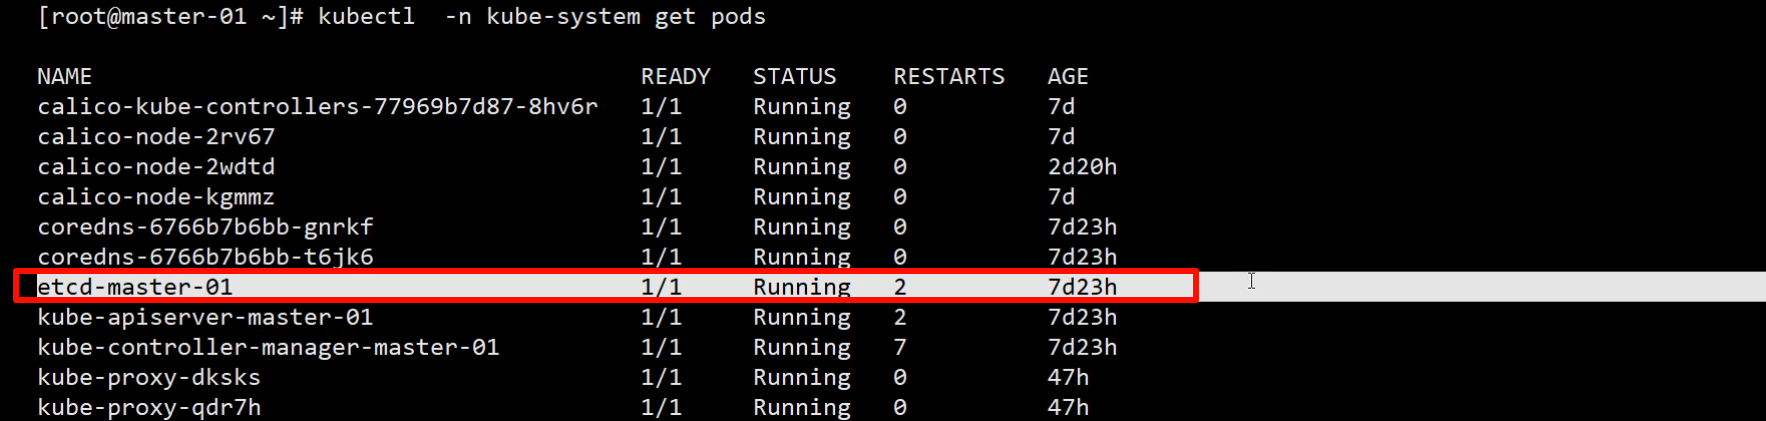Click the calico-node-2wdtd pod name
This screenshot has height=421, width=1766.
point(156,167)
